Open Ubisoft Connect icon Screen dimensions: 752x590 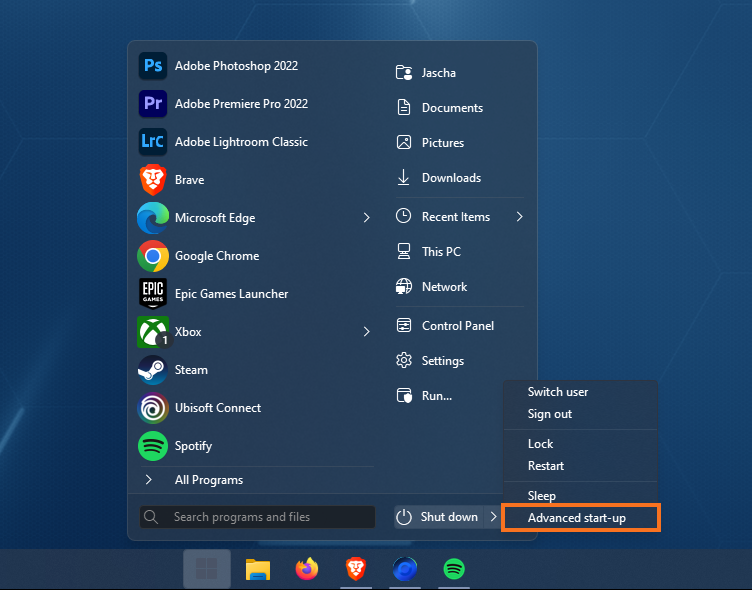153,408
